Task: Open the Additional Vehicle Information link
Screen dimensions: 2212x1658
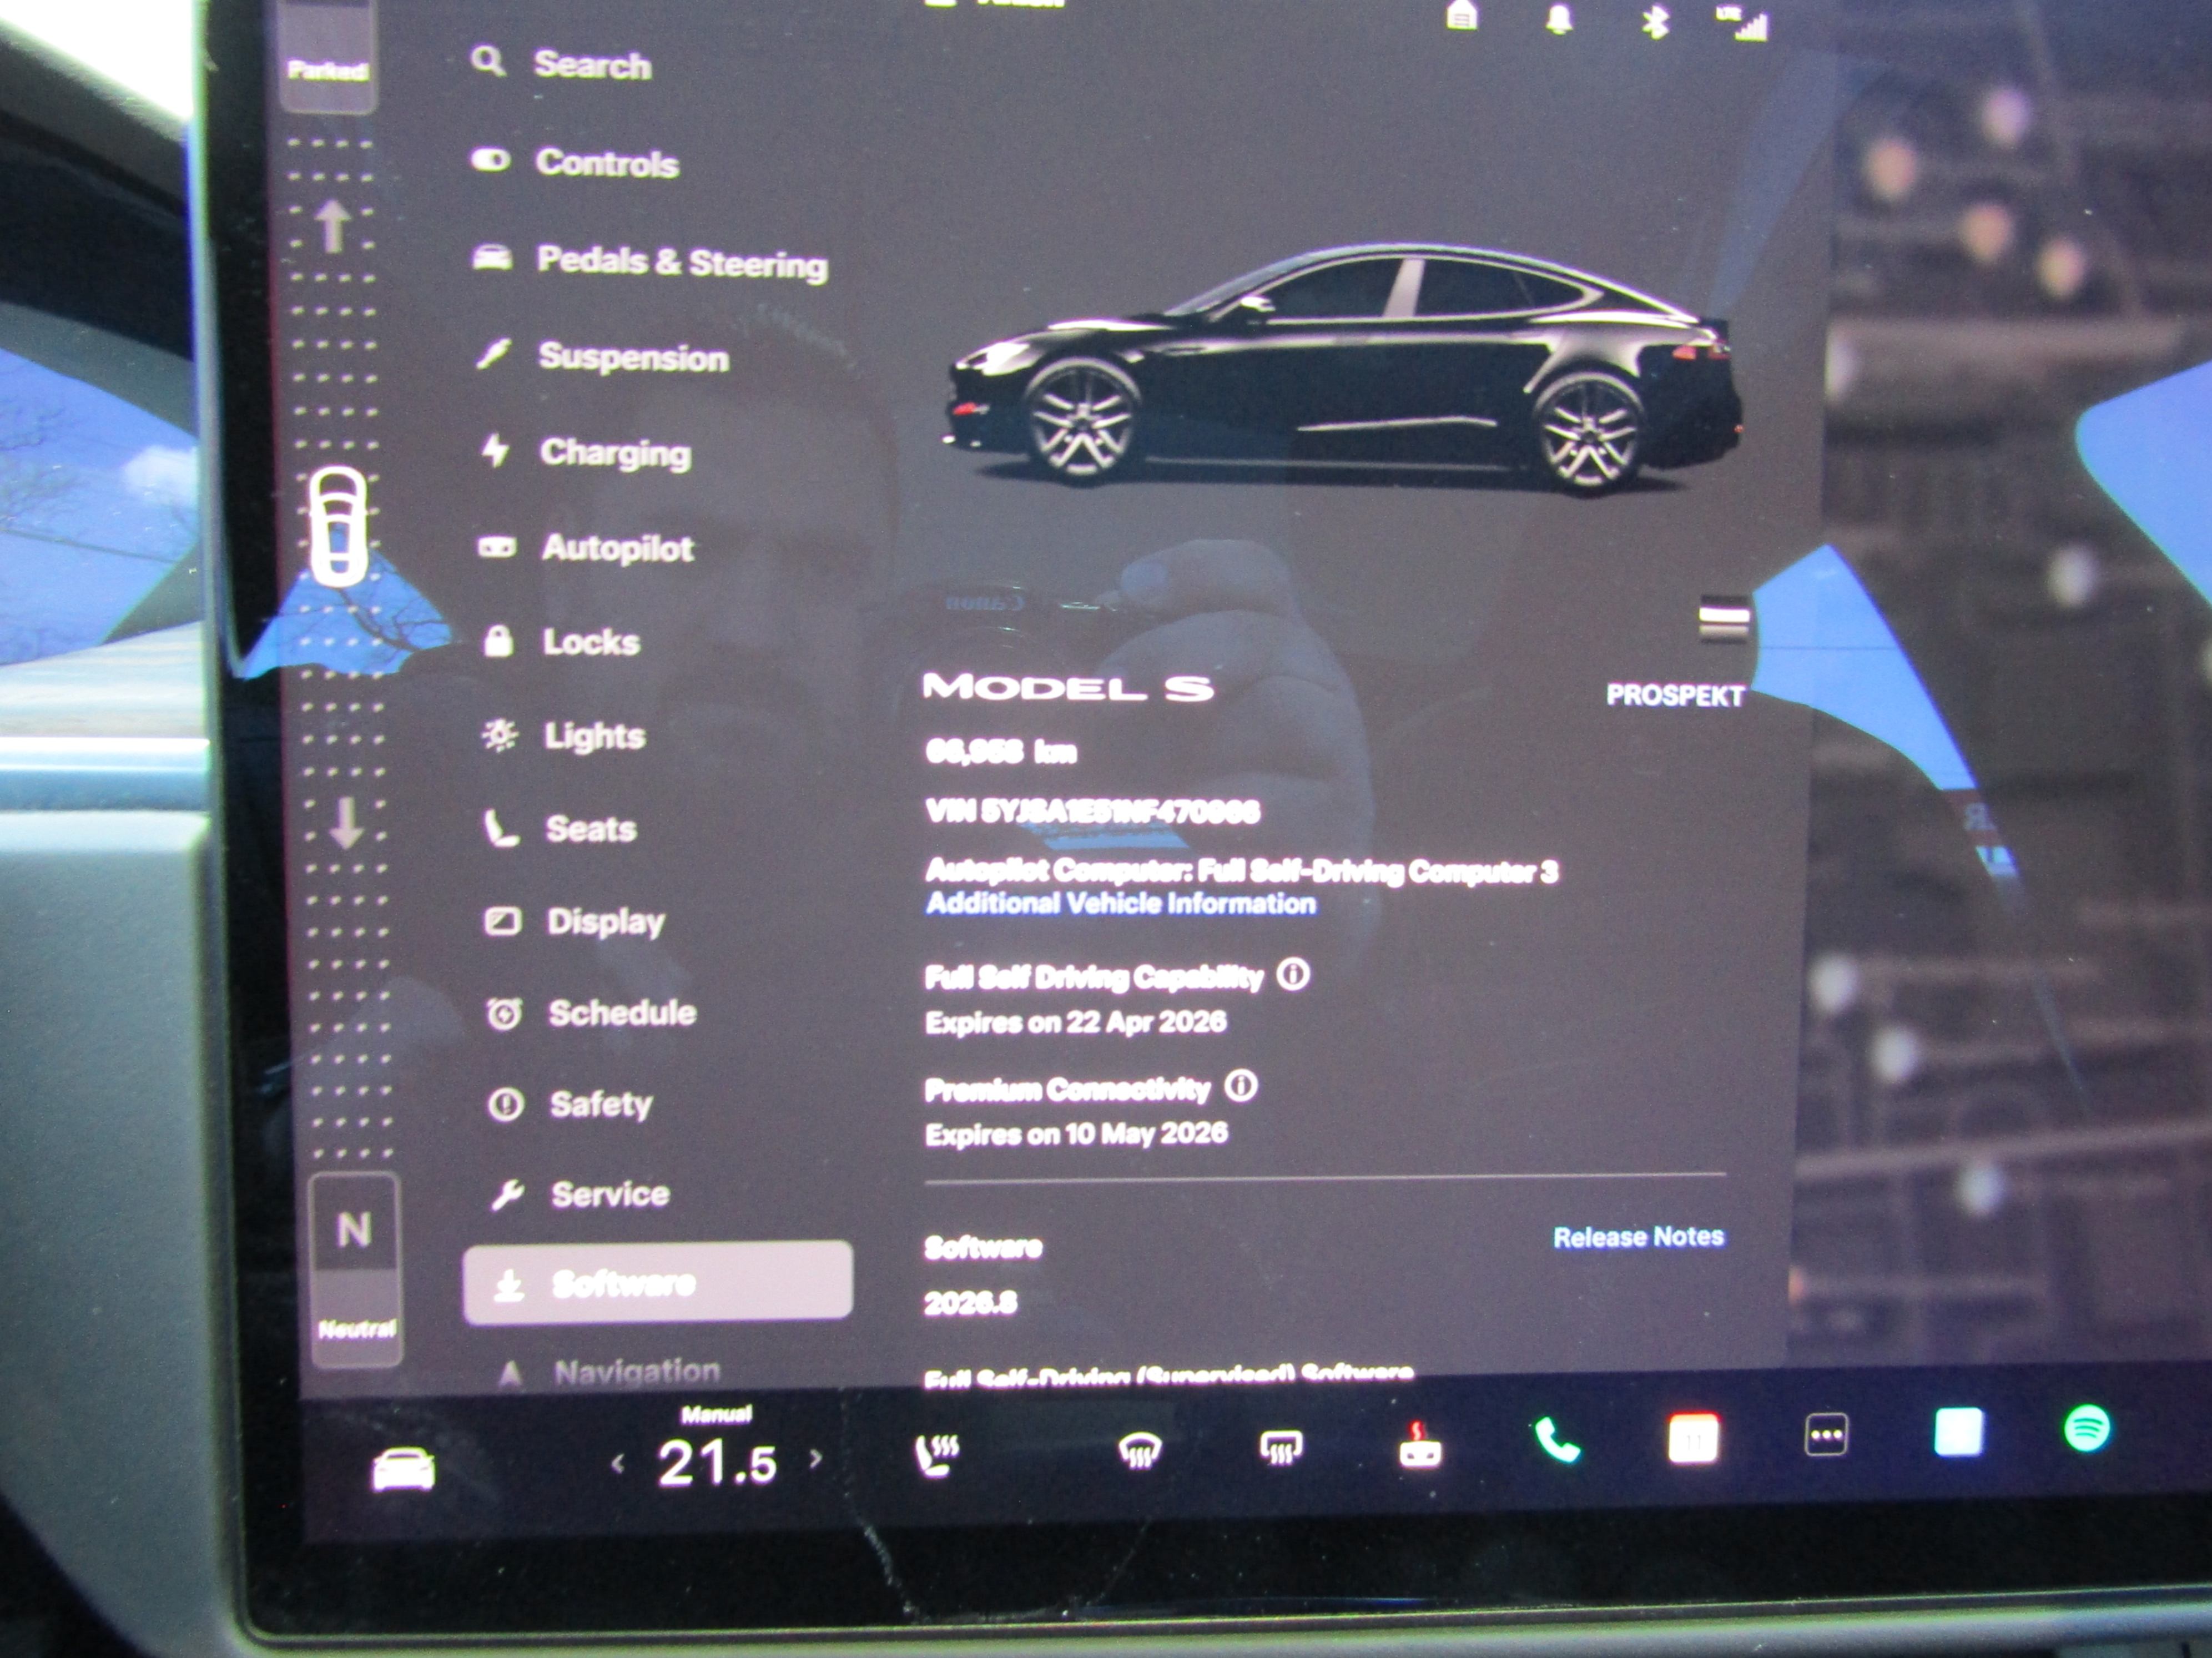Action: pyautogui.click(x=1121, y=904)
